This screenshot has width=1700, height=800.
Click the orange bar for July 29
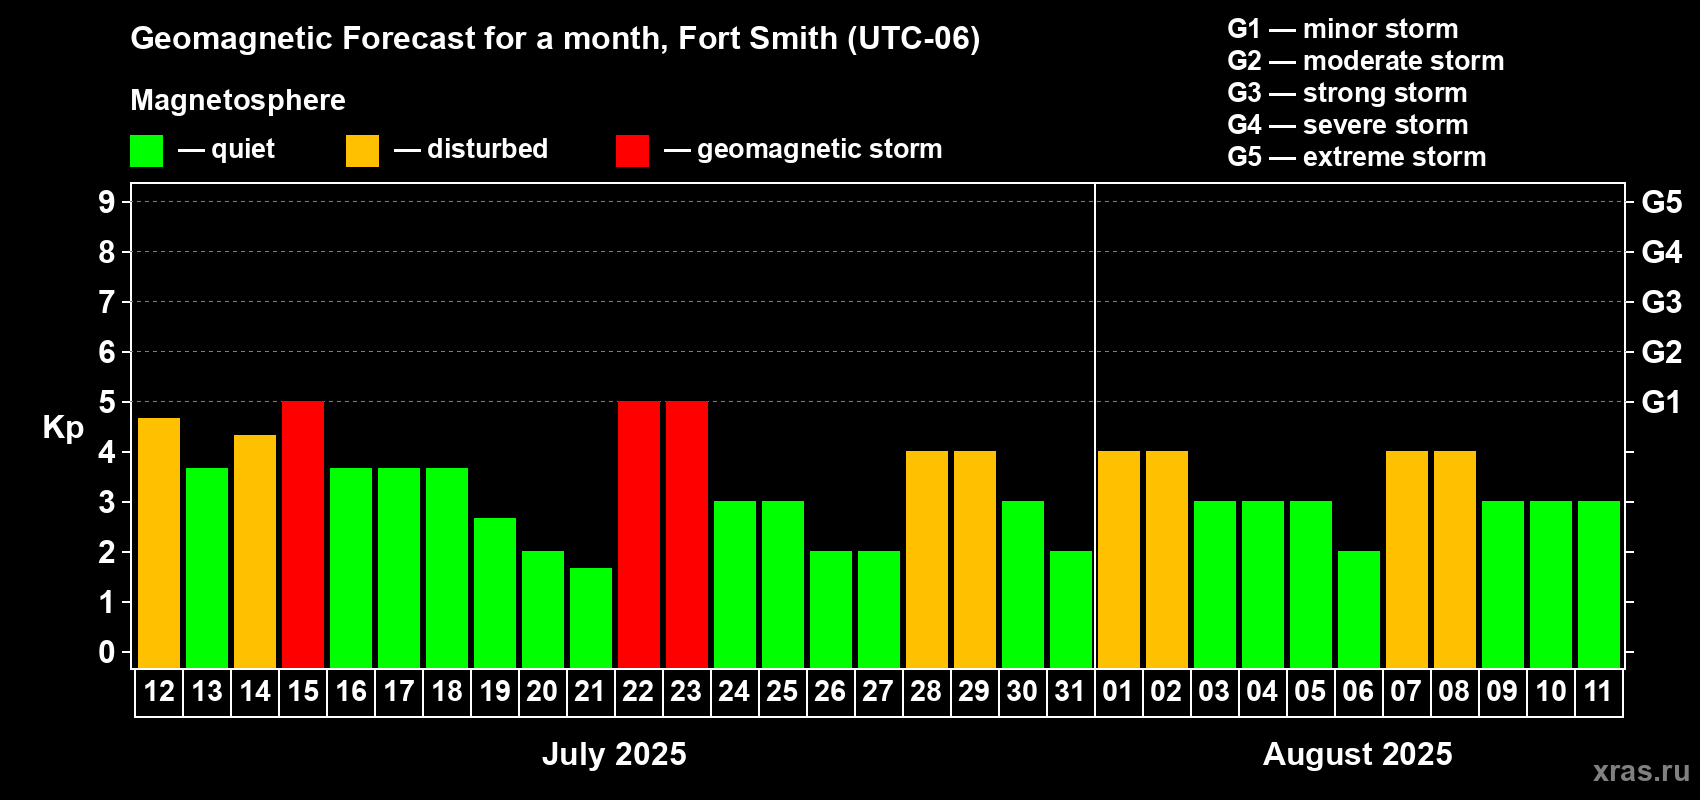975,560
